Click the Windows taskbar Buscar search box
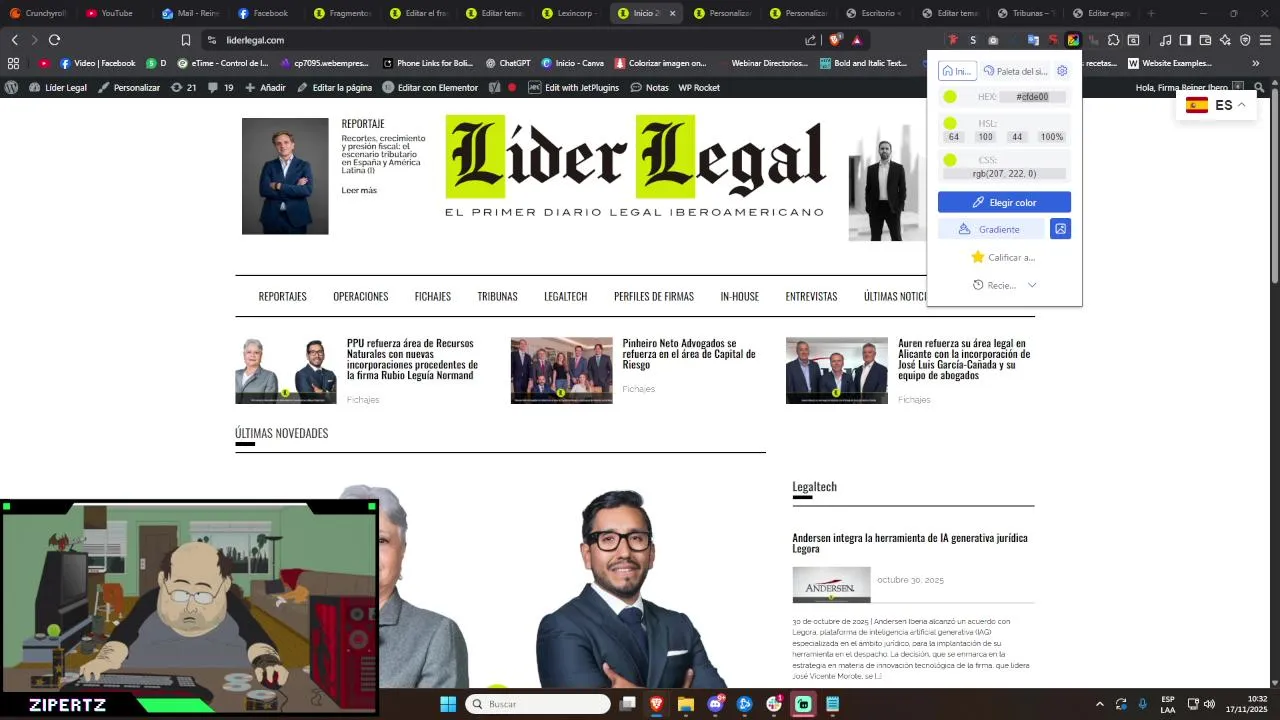Image resolution: width=1280 pixels, height=720 pixels. pos(538,704)
